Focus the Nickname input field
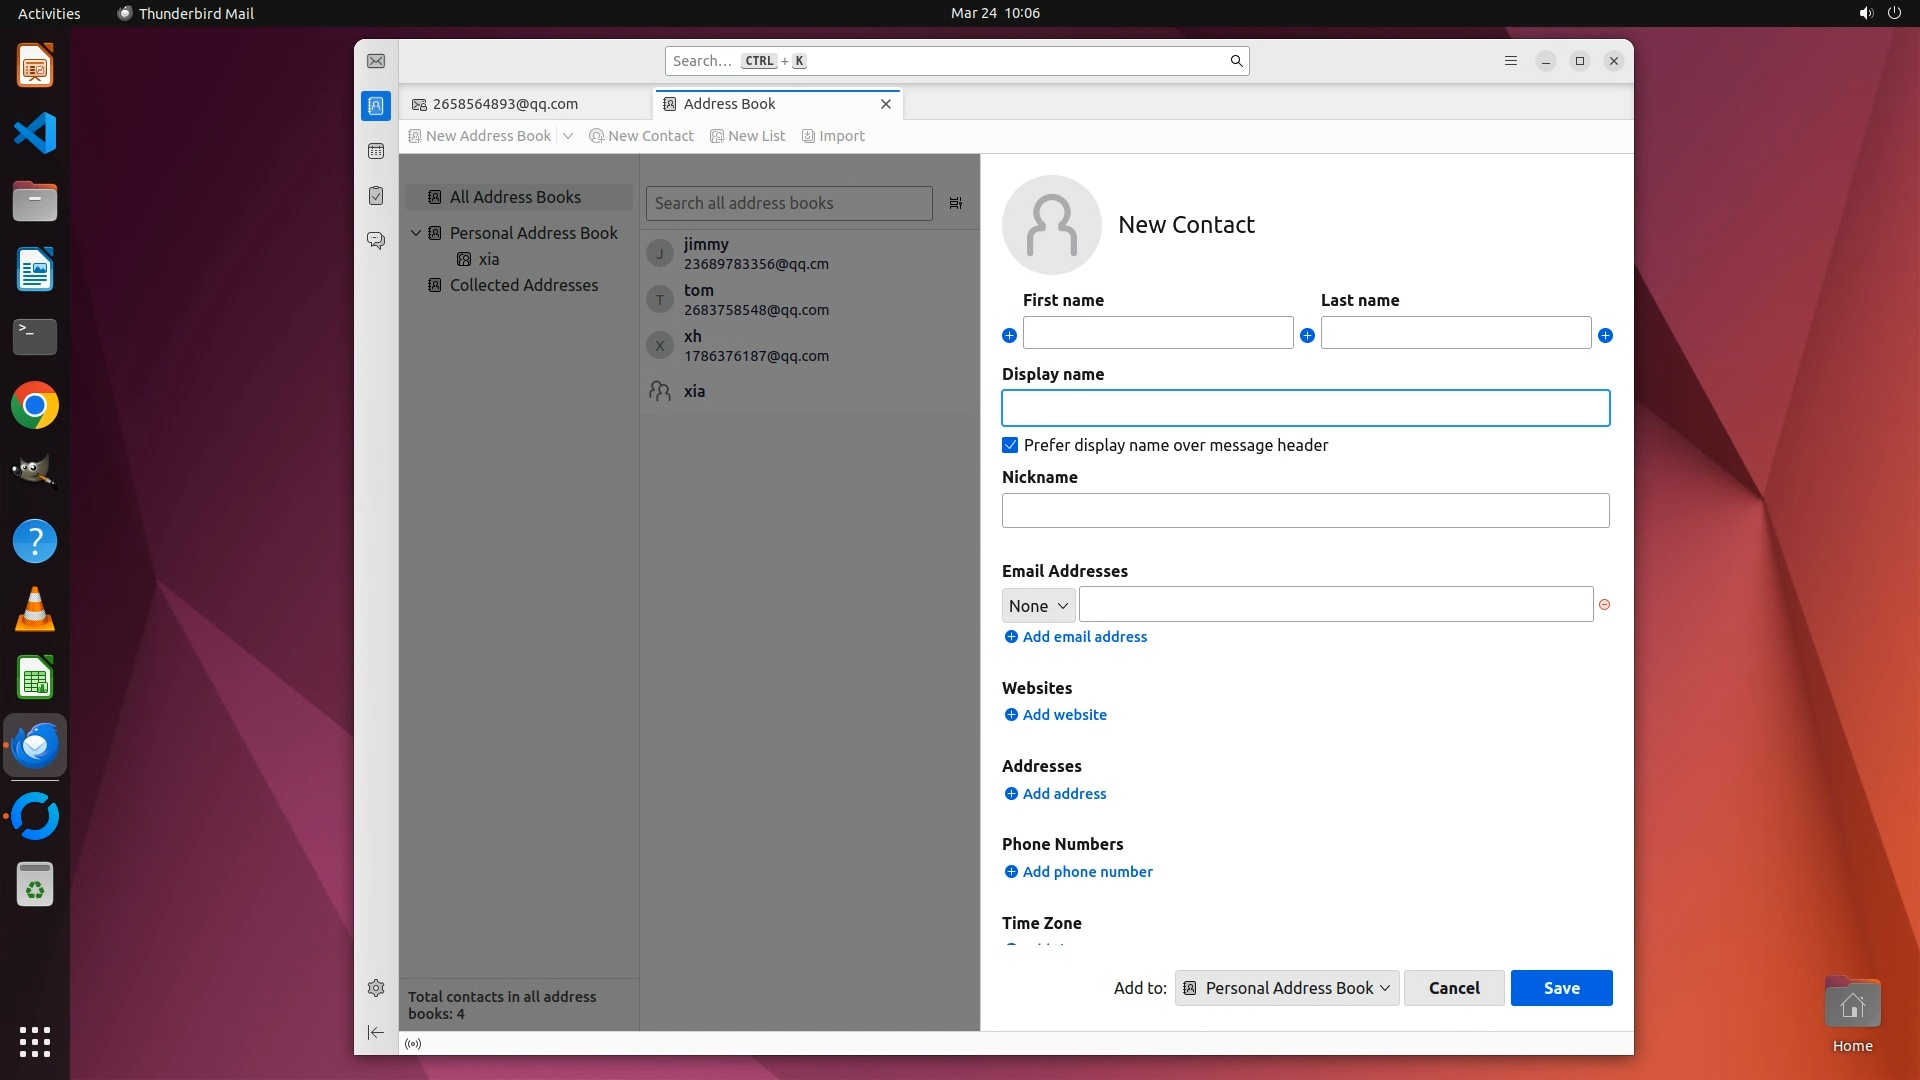 click(1305, 511)
